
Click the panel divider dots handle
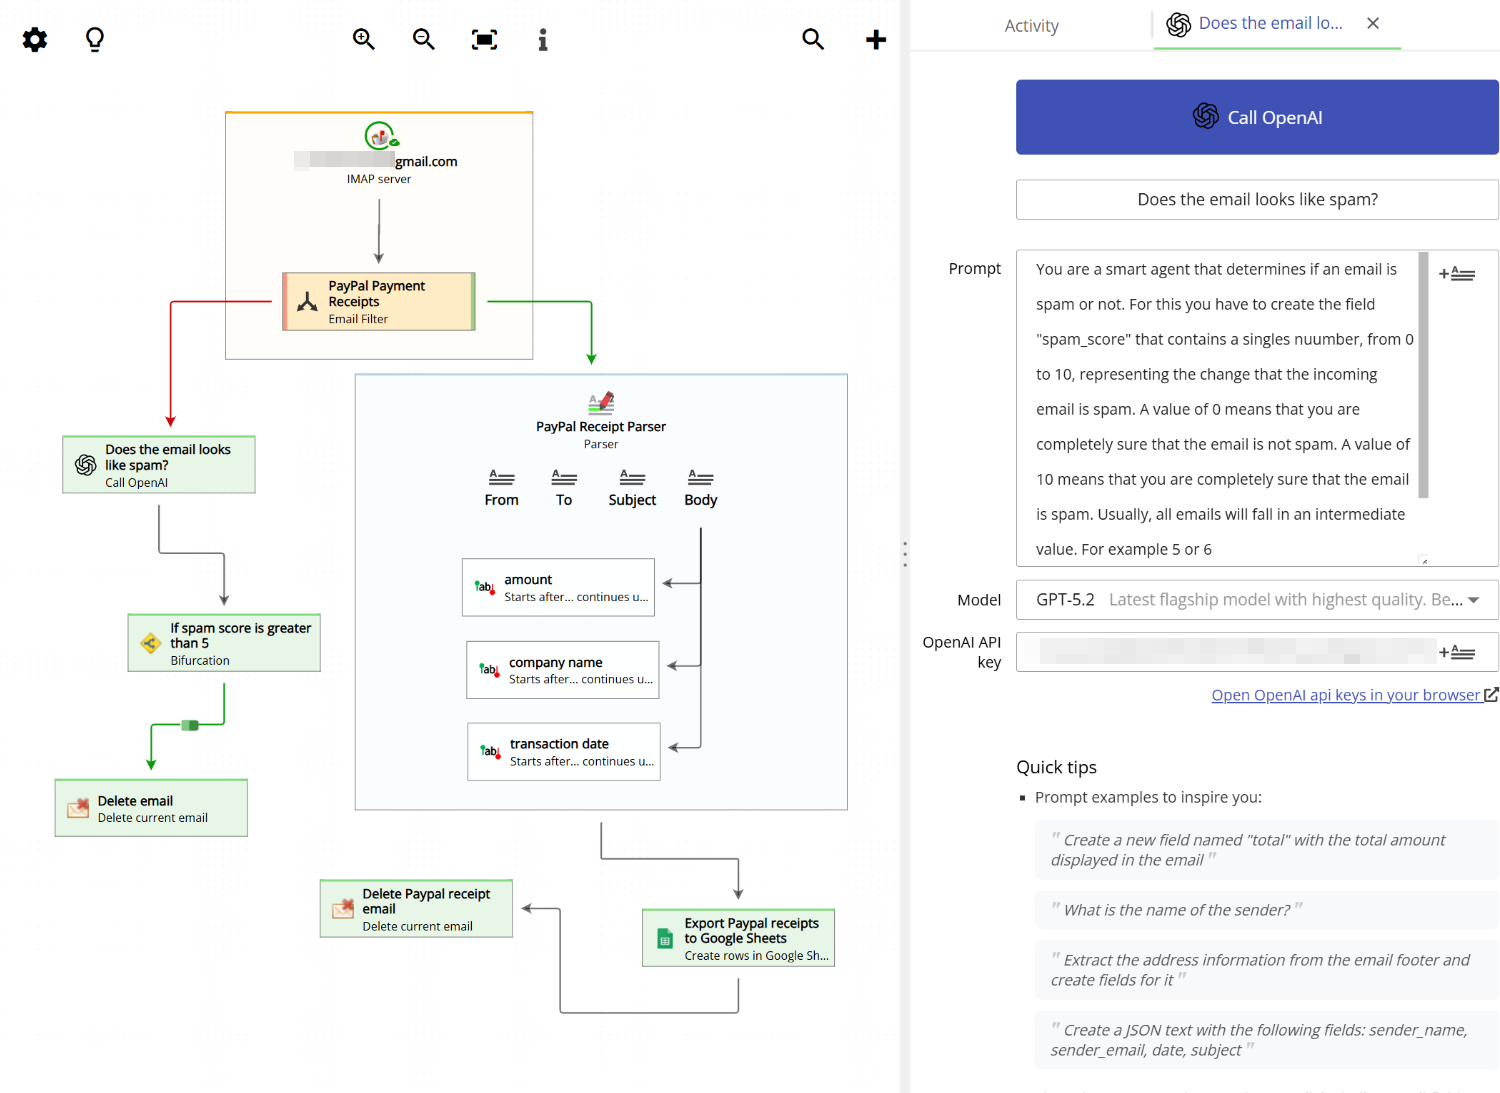point(905,553)
